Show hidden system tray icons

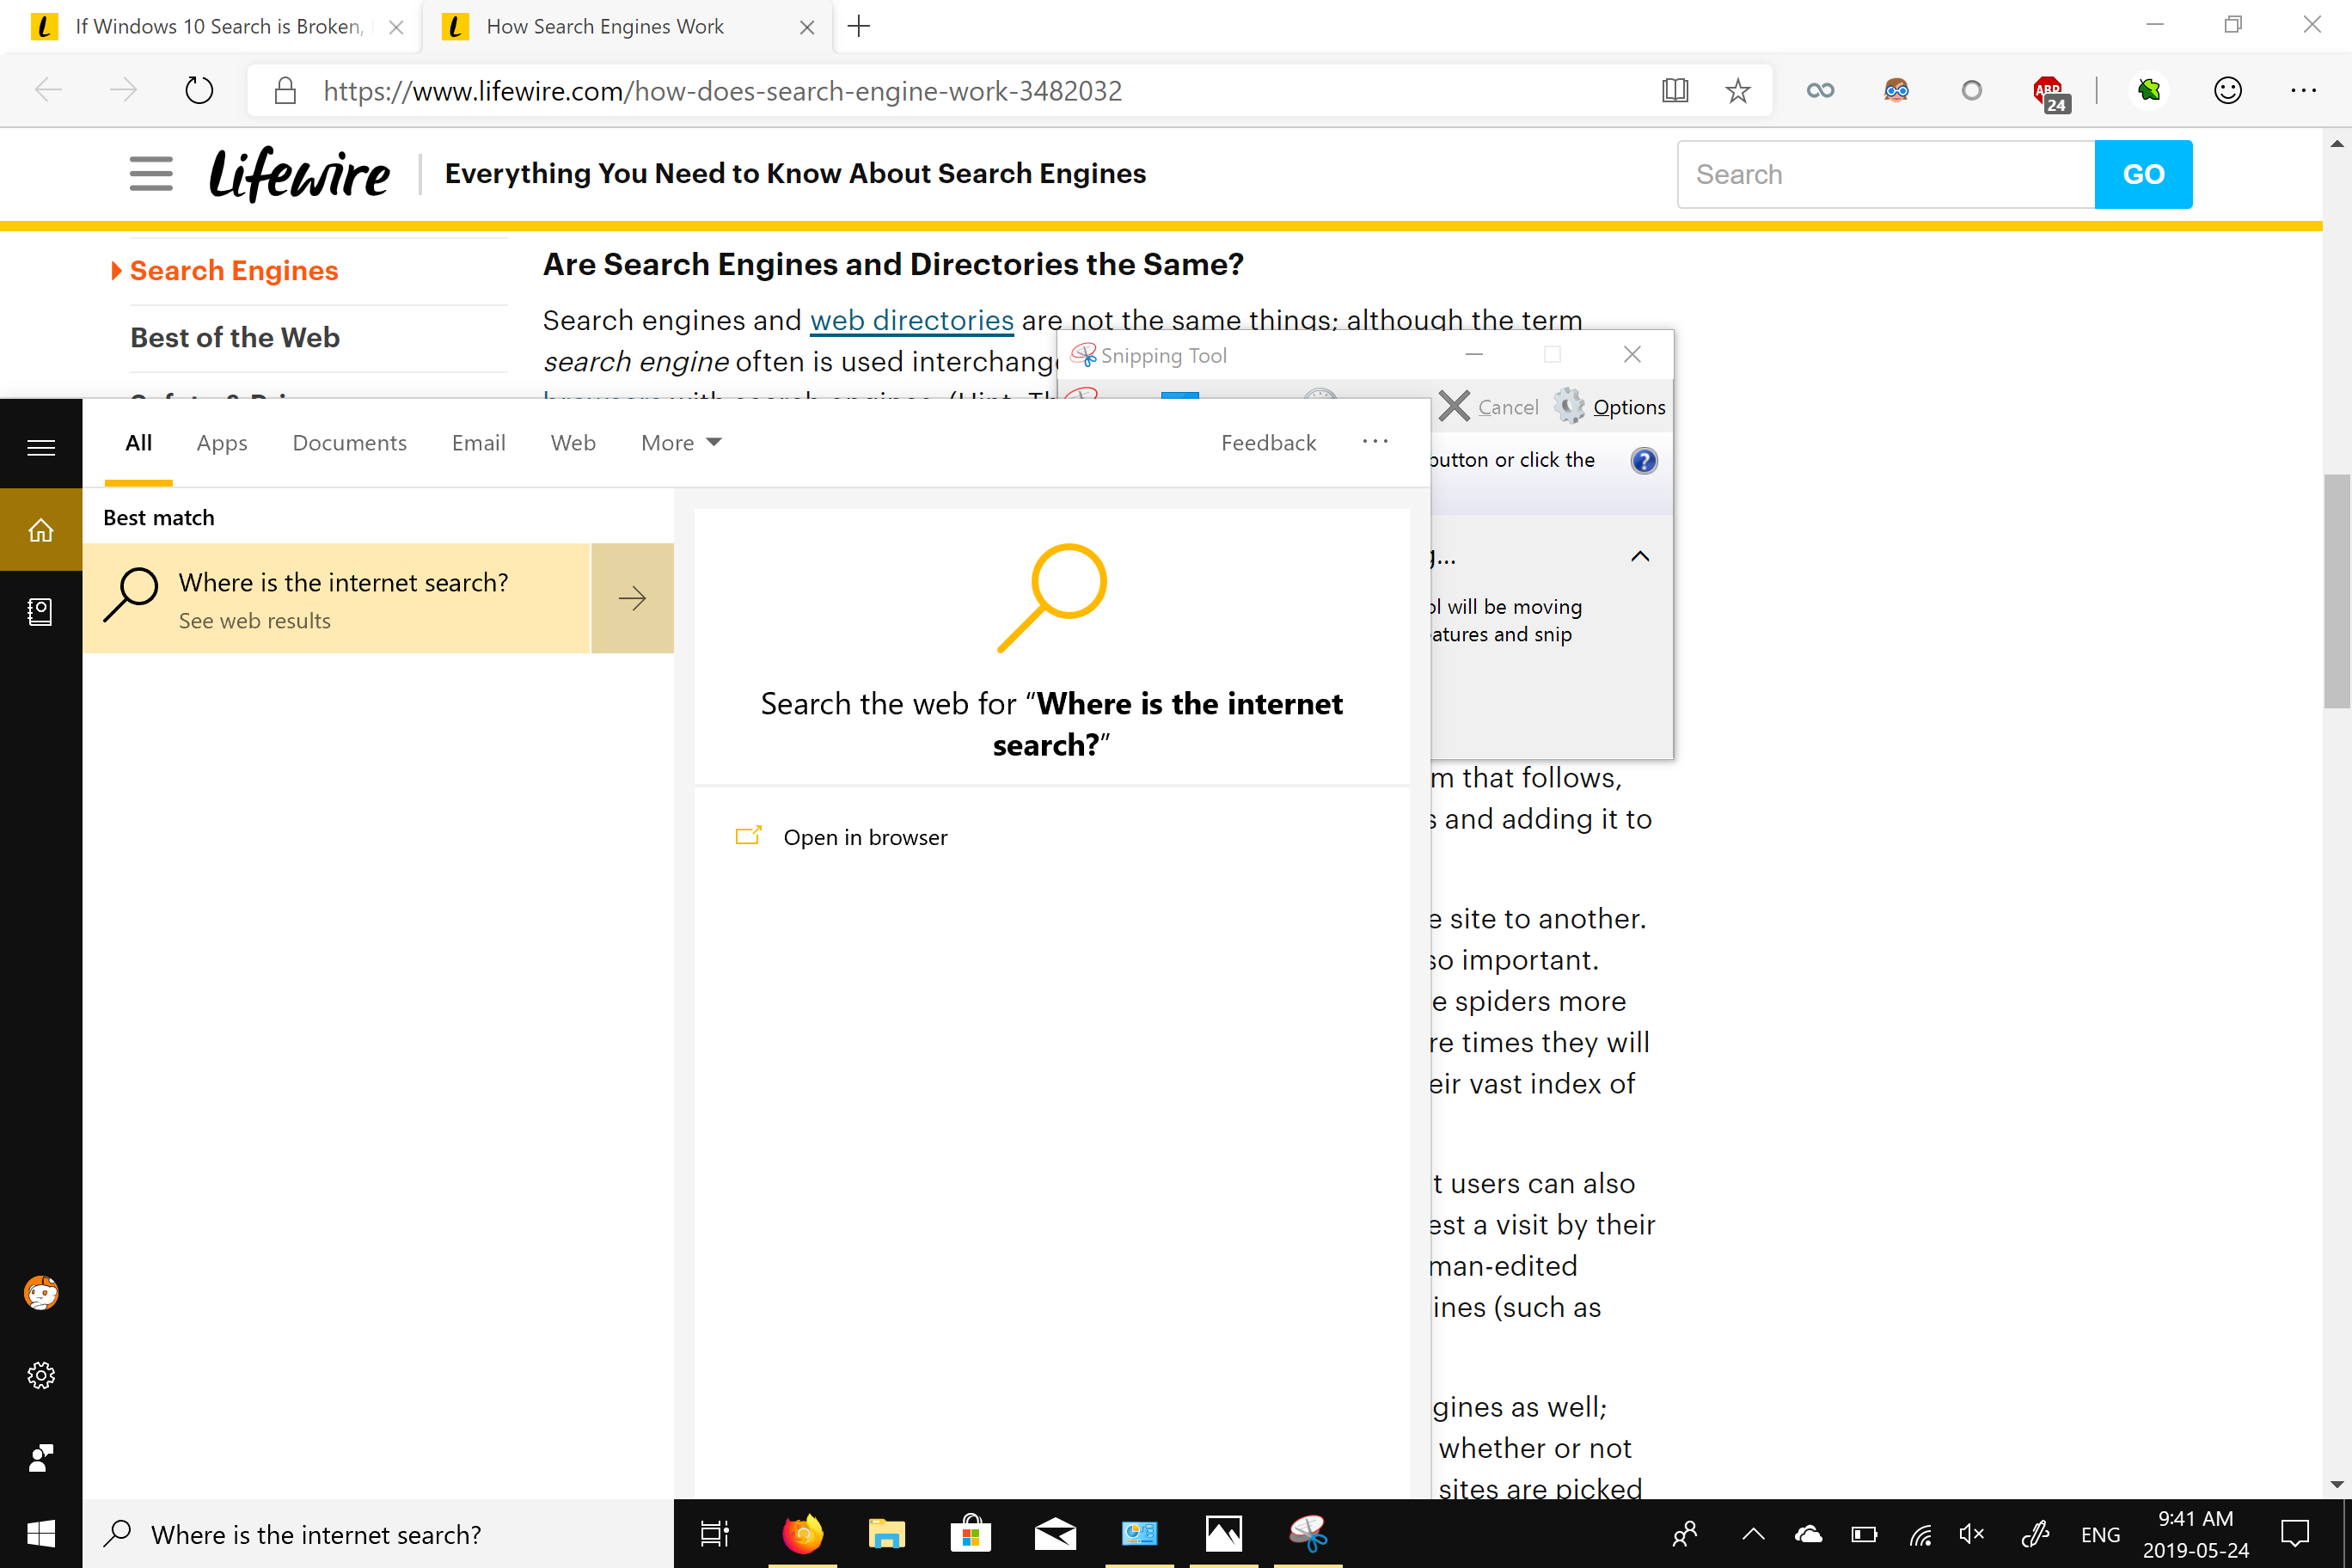coord(1753,1533)
